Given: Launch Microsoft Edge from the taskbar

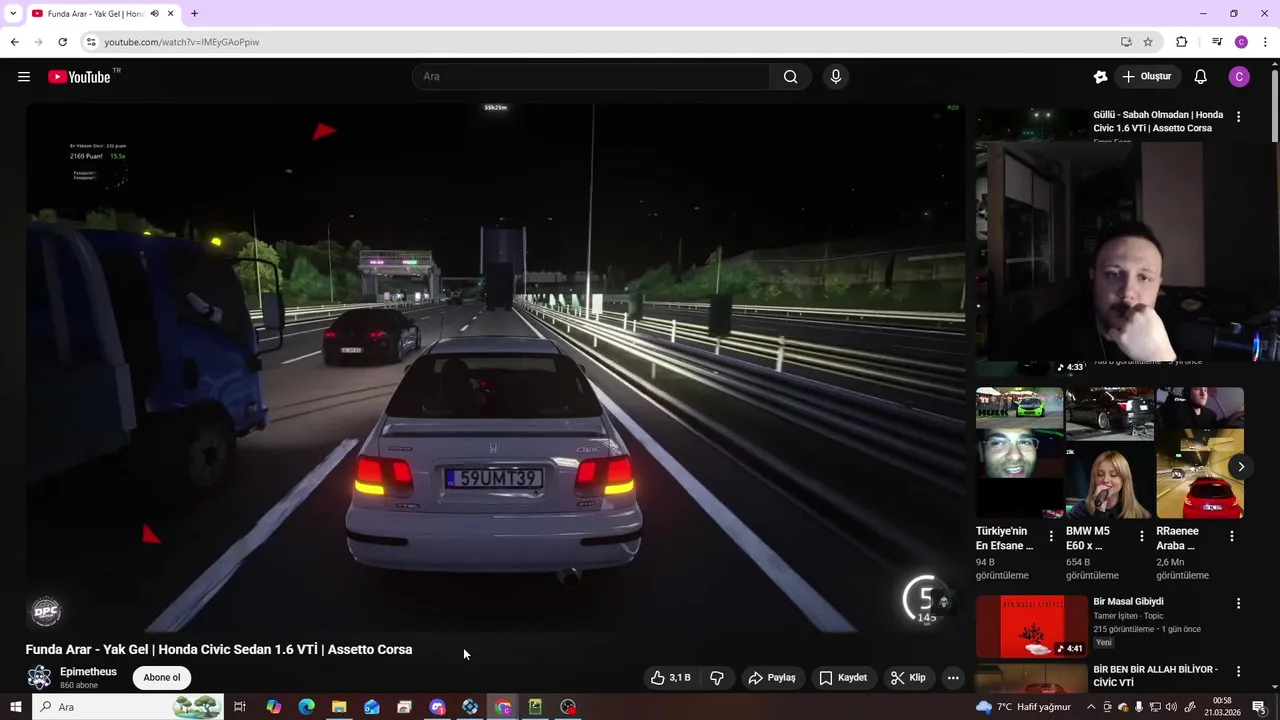Looking at the screenshot, I should tap(306, 707).
